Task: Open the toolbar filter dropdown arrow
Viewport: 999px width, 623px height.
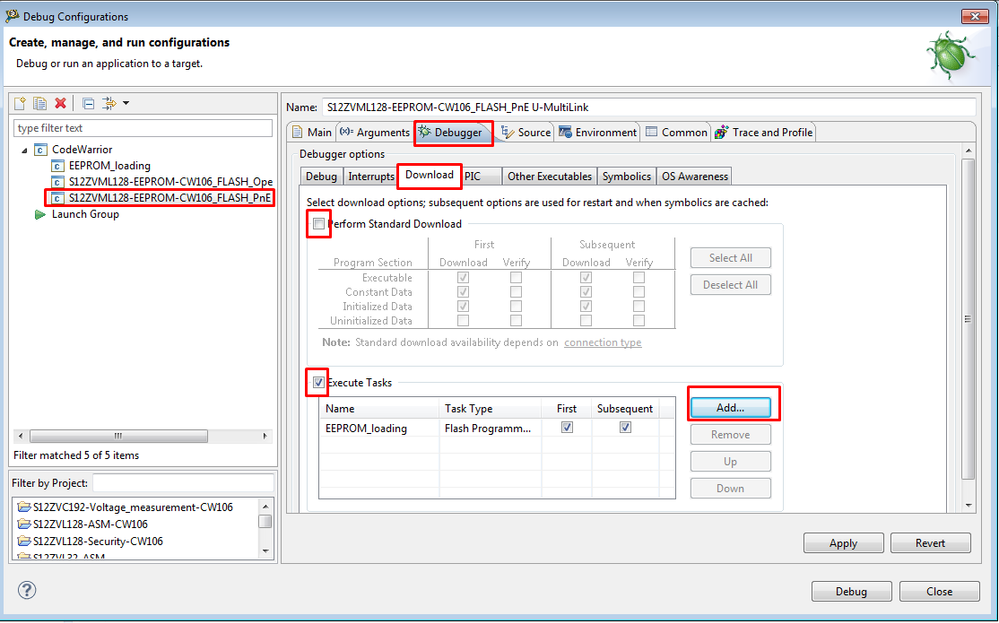Action: pyautogui.click(x=126, y=103)
